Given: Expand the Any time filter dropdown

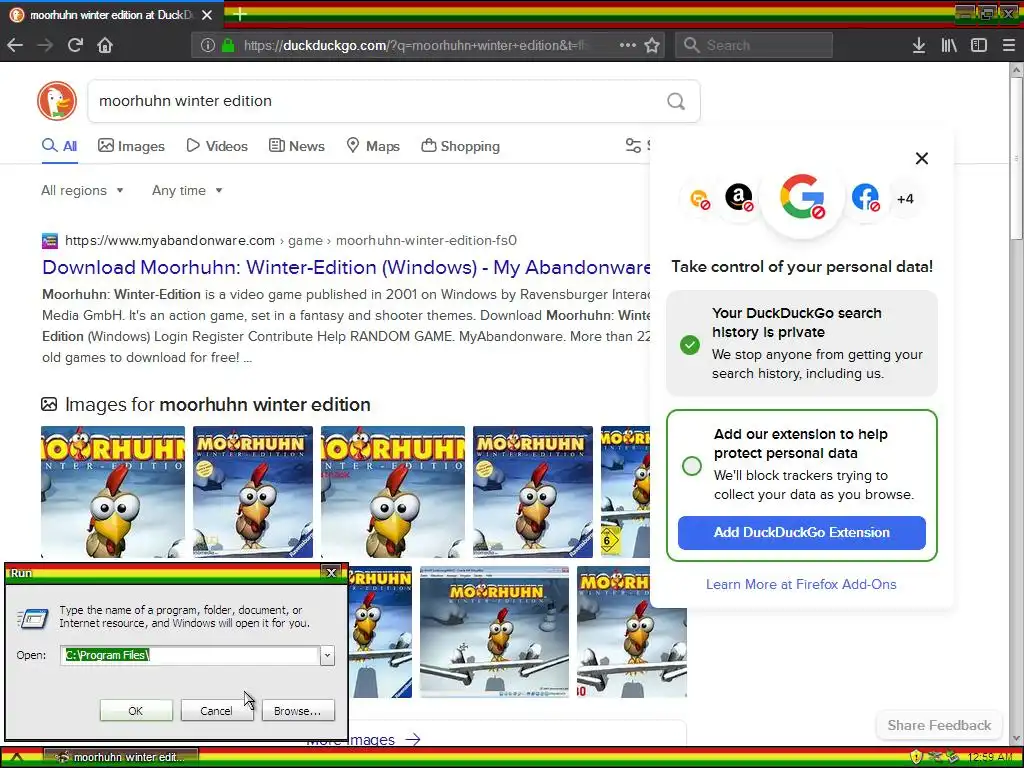Looking at the screenshot, I should pos(187,191).
